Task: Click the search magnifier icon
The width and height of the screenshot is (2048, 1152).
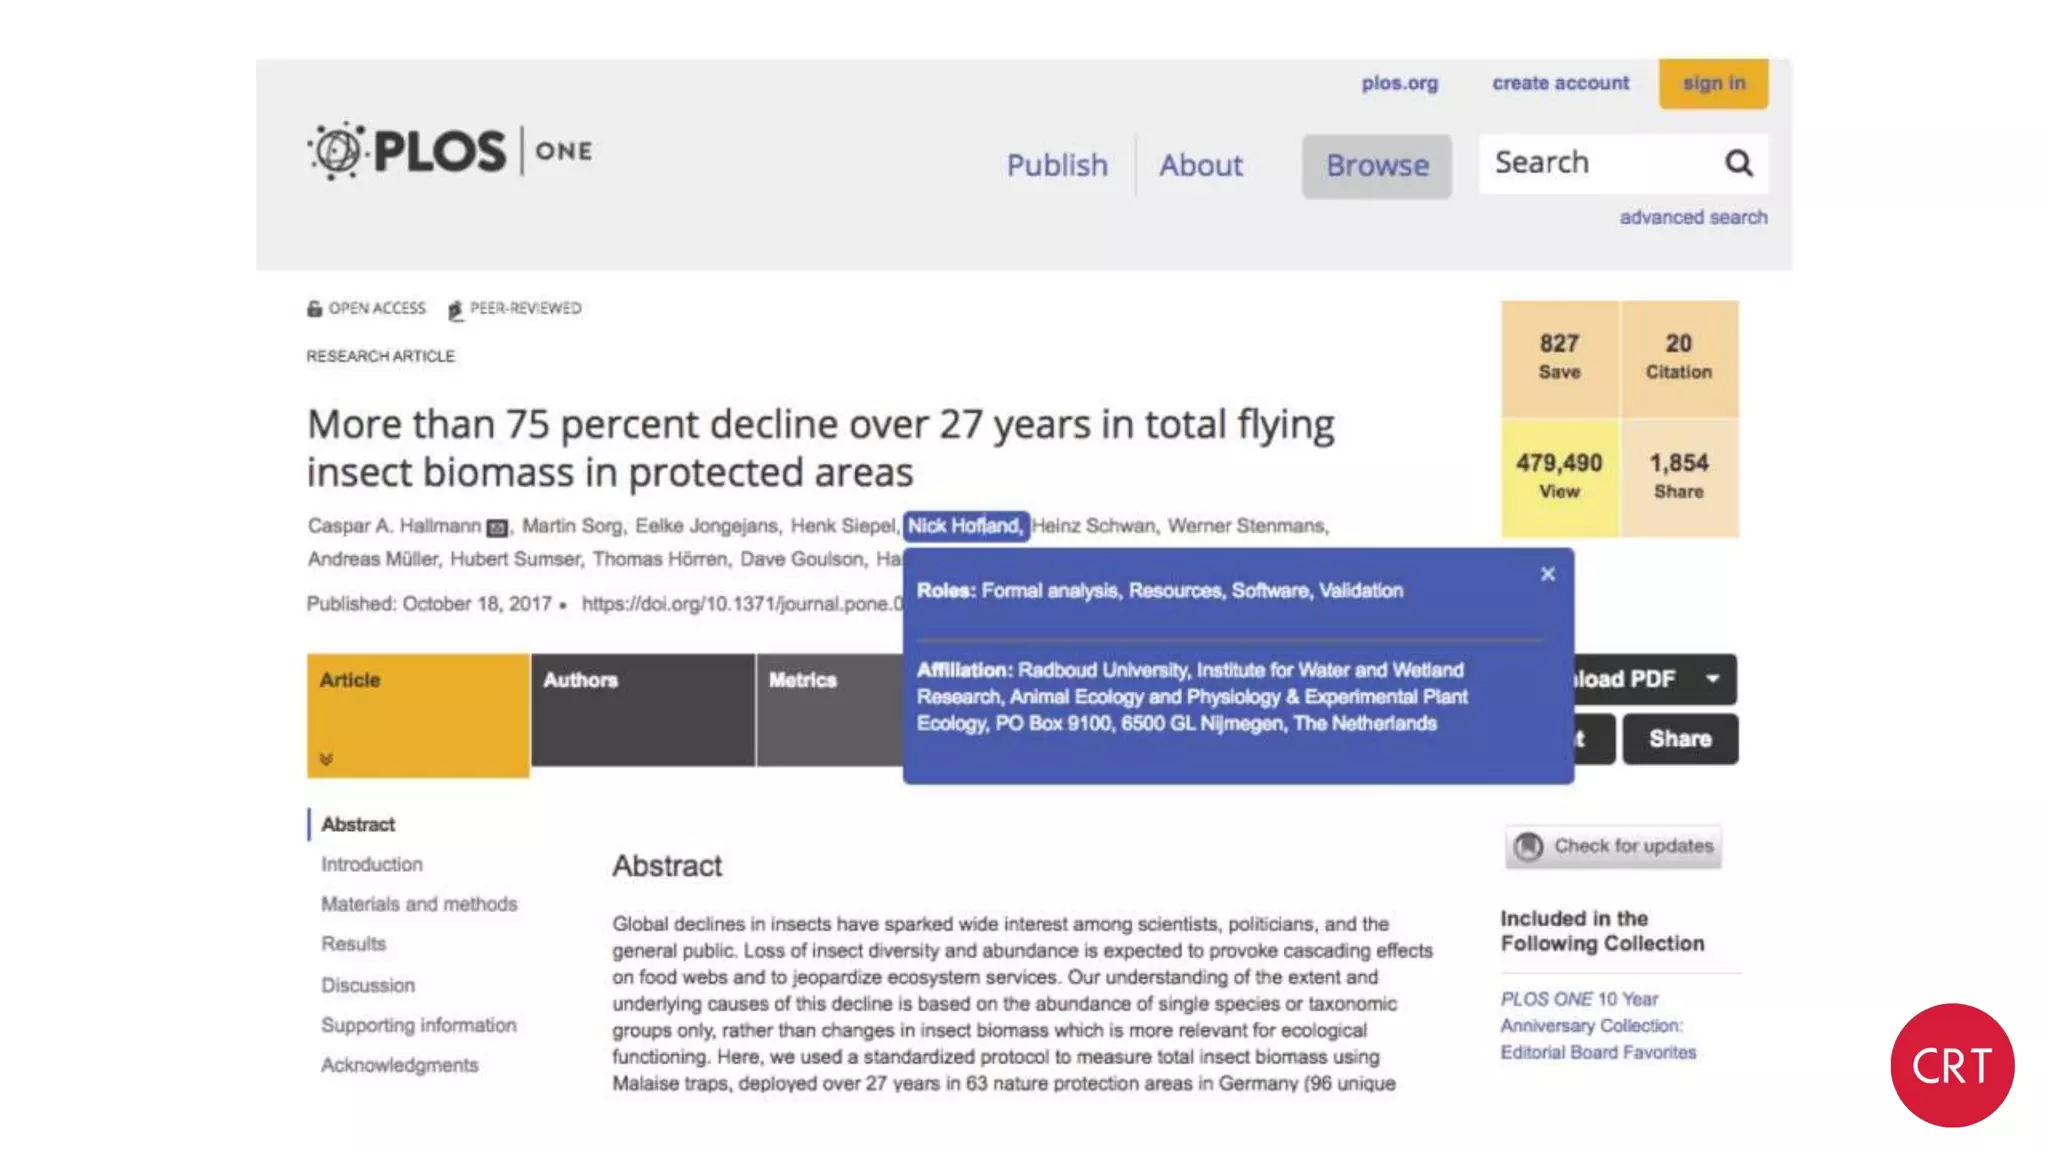Action: [x=1738, y=163]
